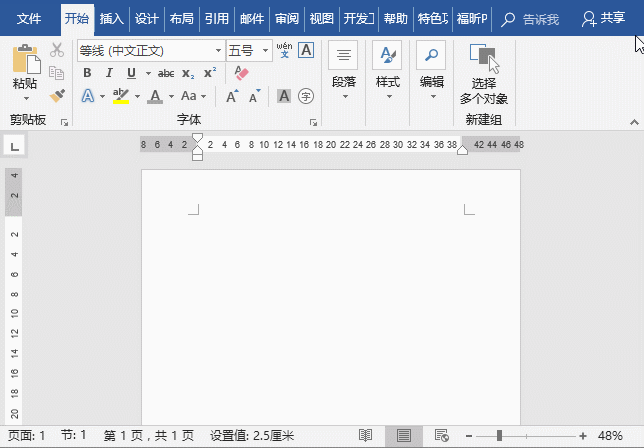Toggle Italic formatting

[x=108, y=73]
